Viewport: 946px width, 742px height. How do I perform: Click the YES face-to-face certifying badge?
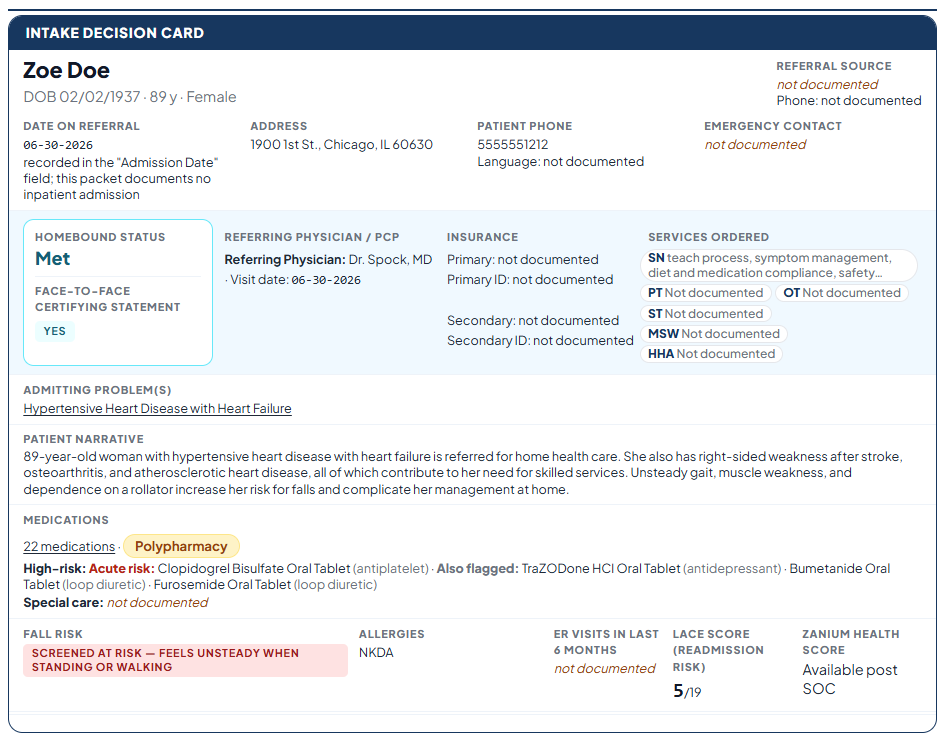(55, 331)
